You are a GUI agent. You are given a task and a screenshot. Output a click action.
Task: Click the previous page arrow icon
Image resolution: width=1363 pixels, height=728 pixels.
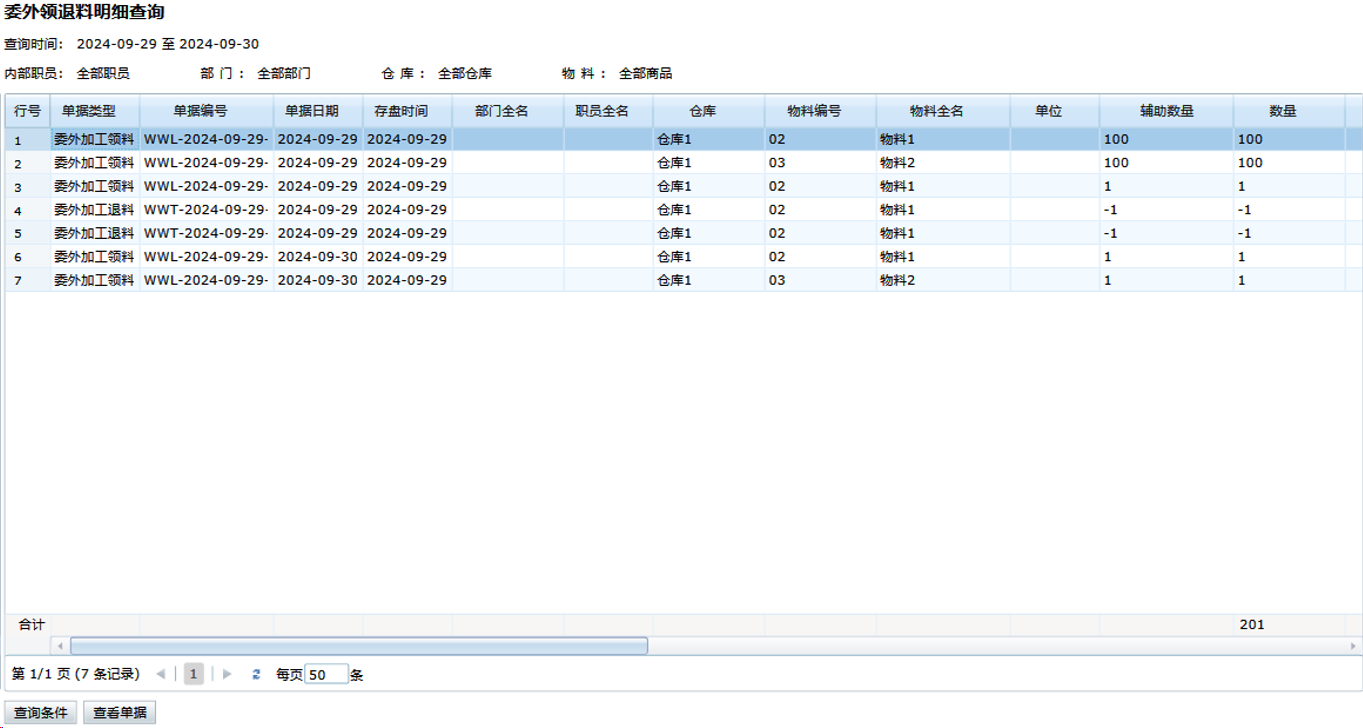point(161,675)
